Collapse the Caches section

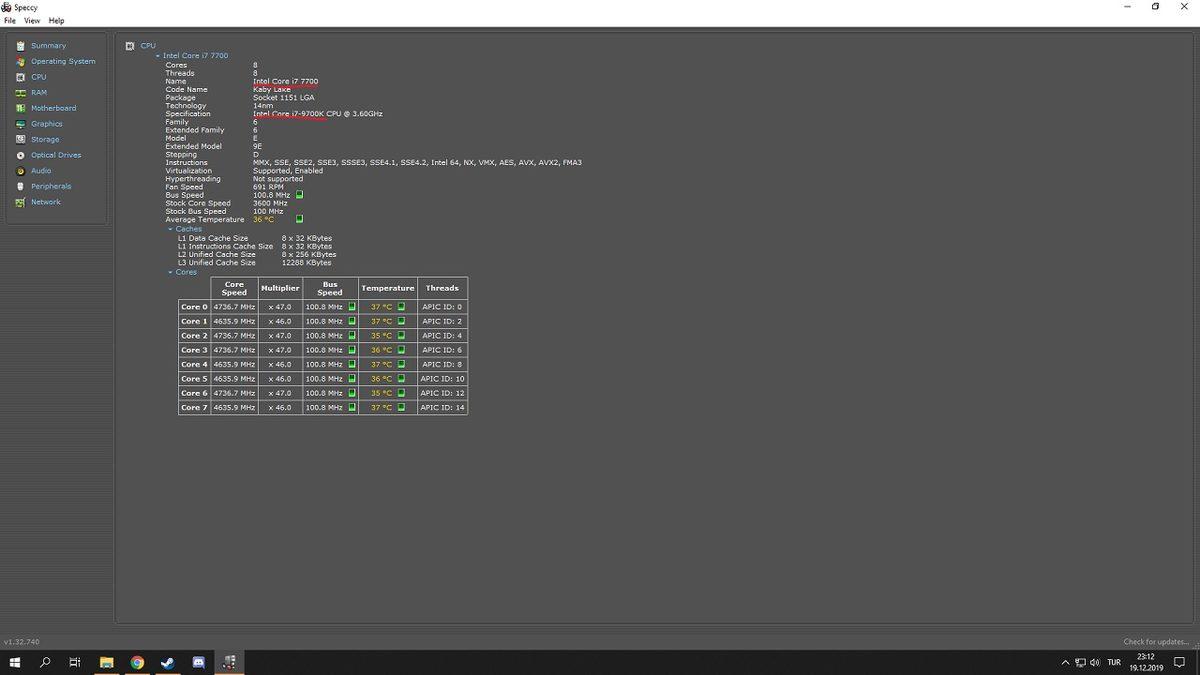pyautogui.click(x=171, y=229)
